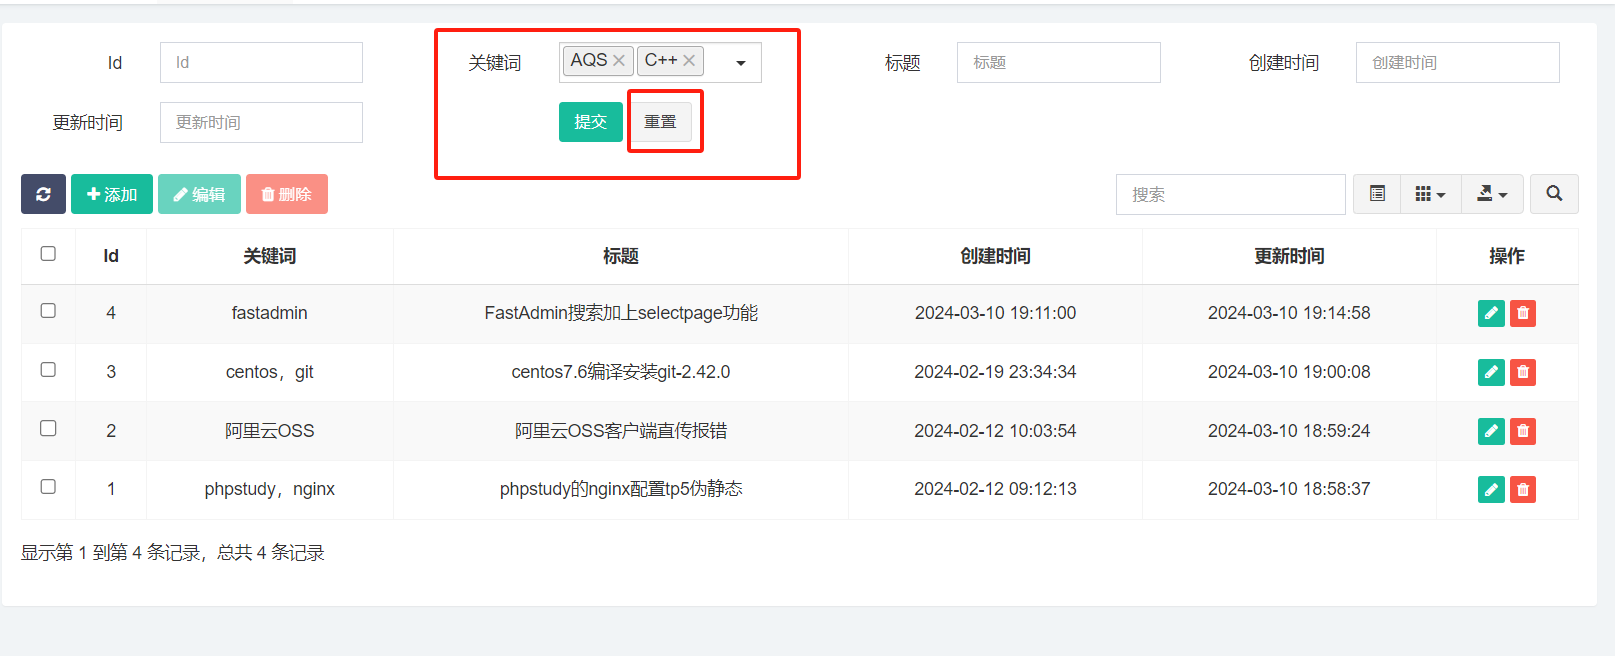Edit the centos, git row
This screenshot has width=1615, height=656.
tap(1491, 372)
